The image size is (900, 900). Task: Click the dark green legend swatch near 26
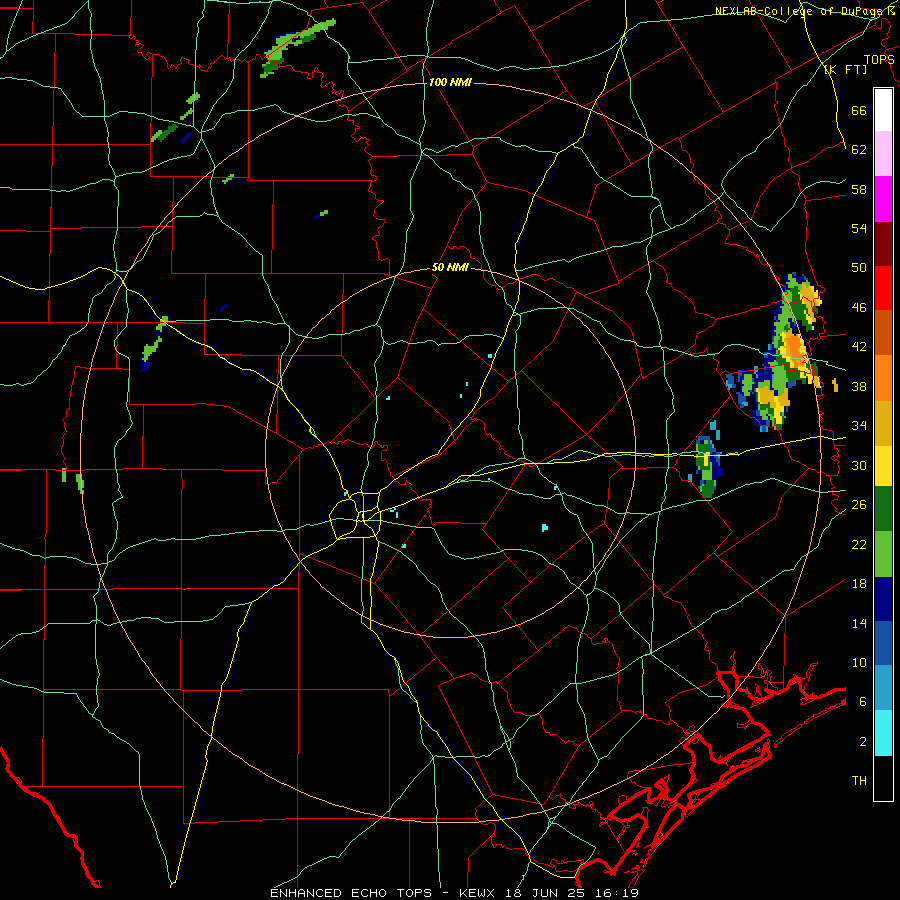[883, 509]
